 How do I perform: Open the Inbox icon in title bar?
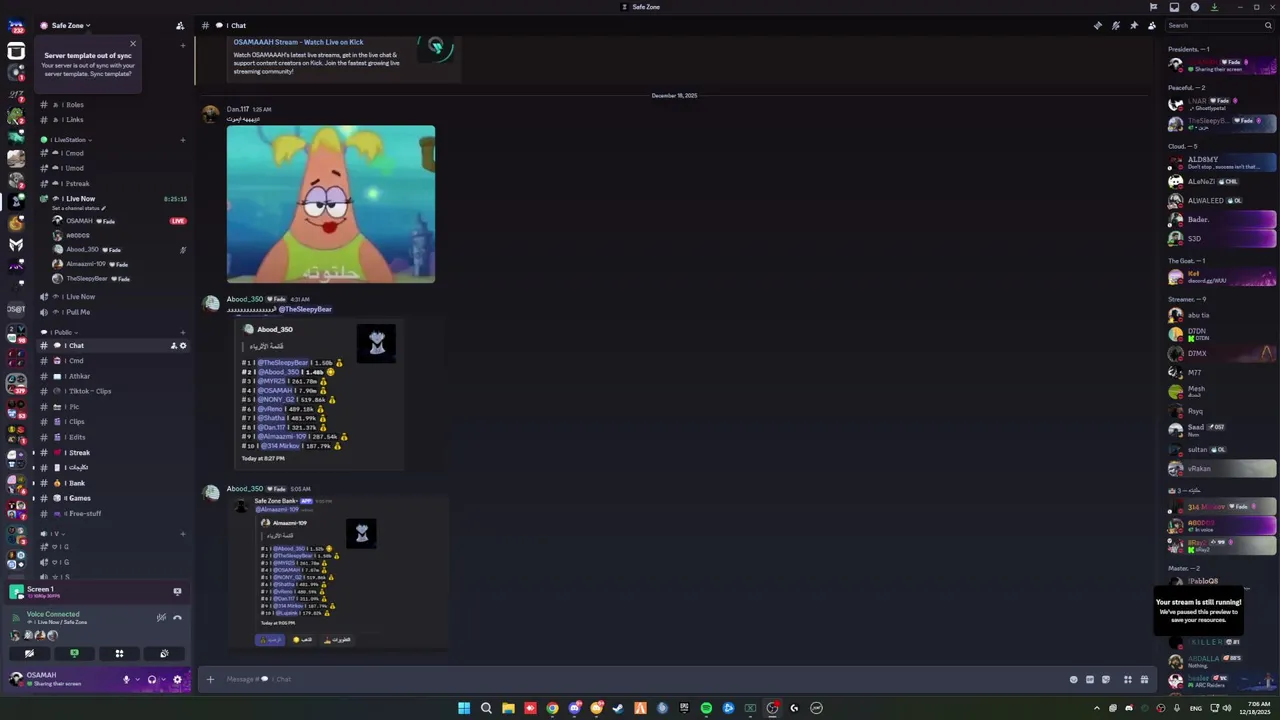click(1174, 7)
